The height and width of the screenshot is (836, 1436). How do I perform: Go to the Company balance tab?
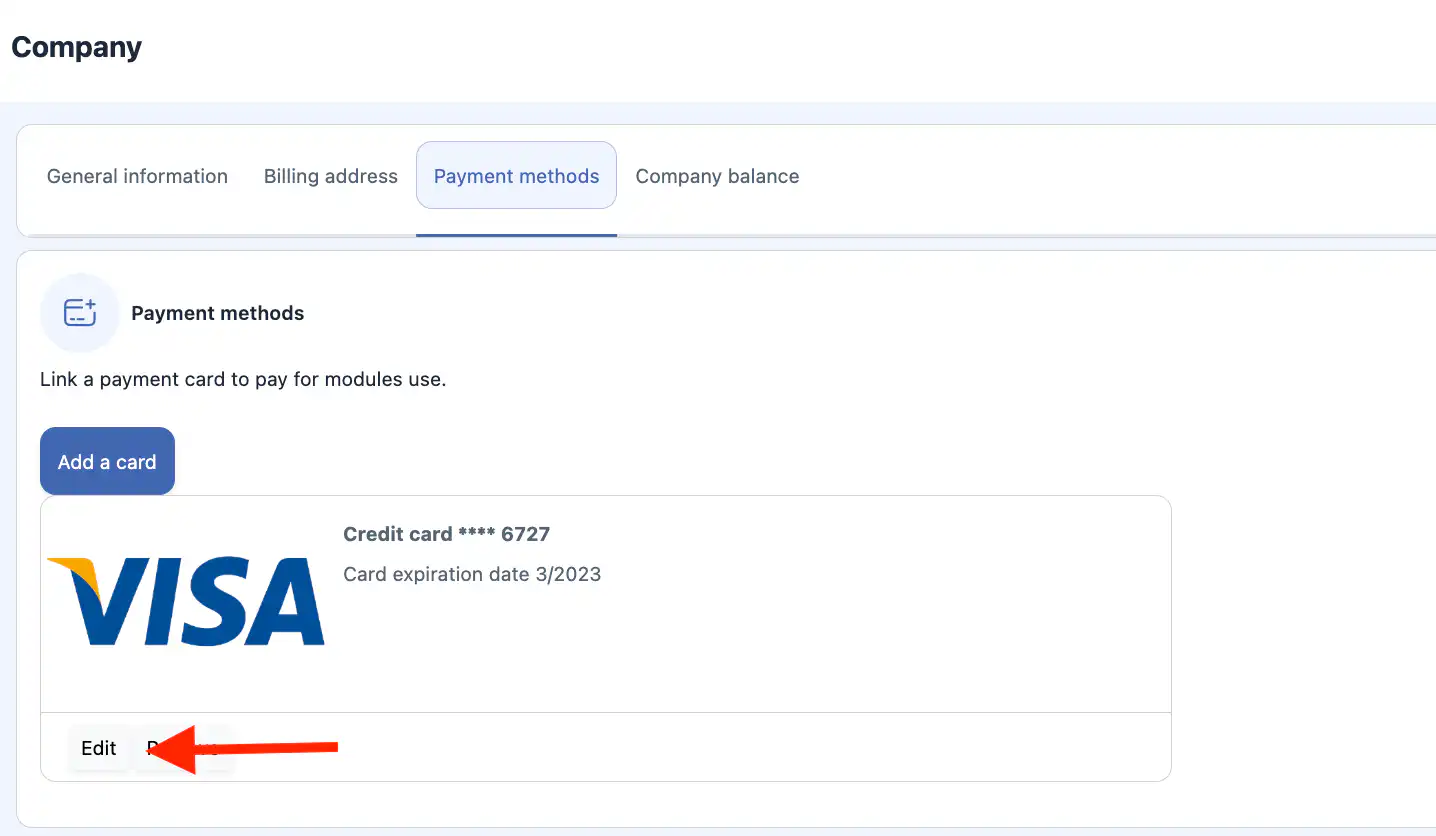coord(717,176)
